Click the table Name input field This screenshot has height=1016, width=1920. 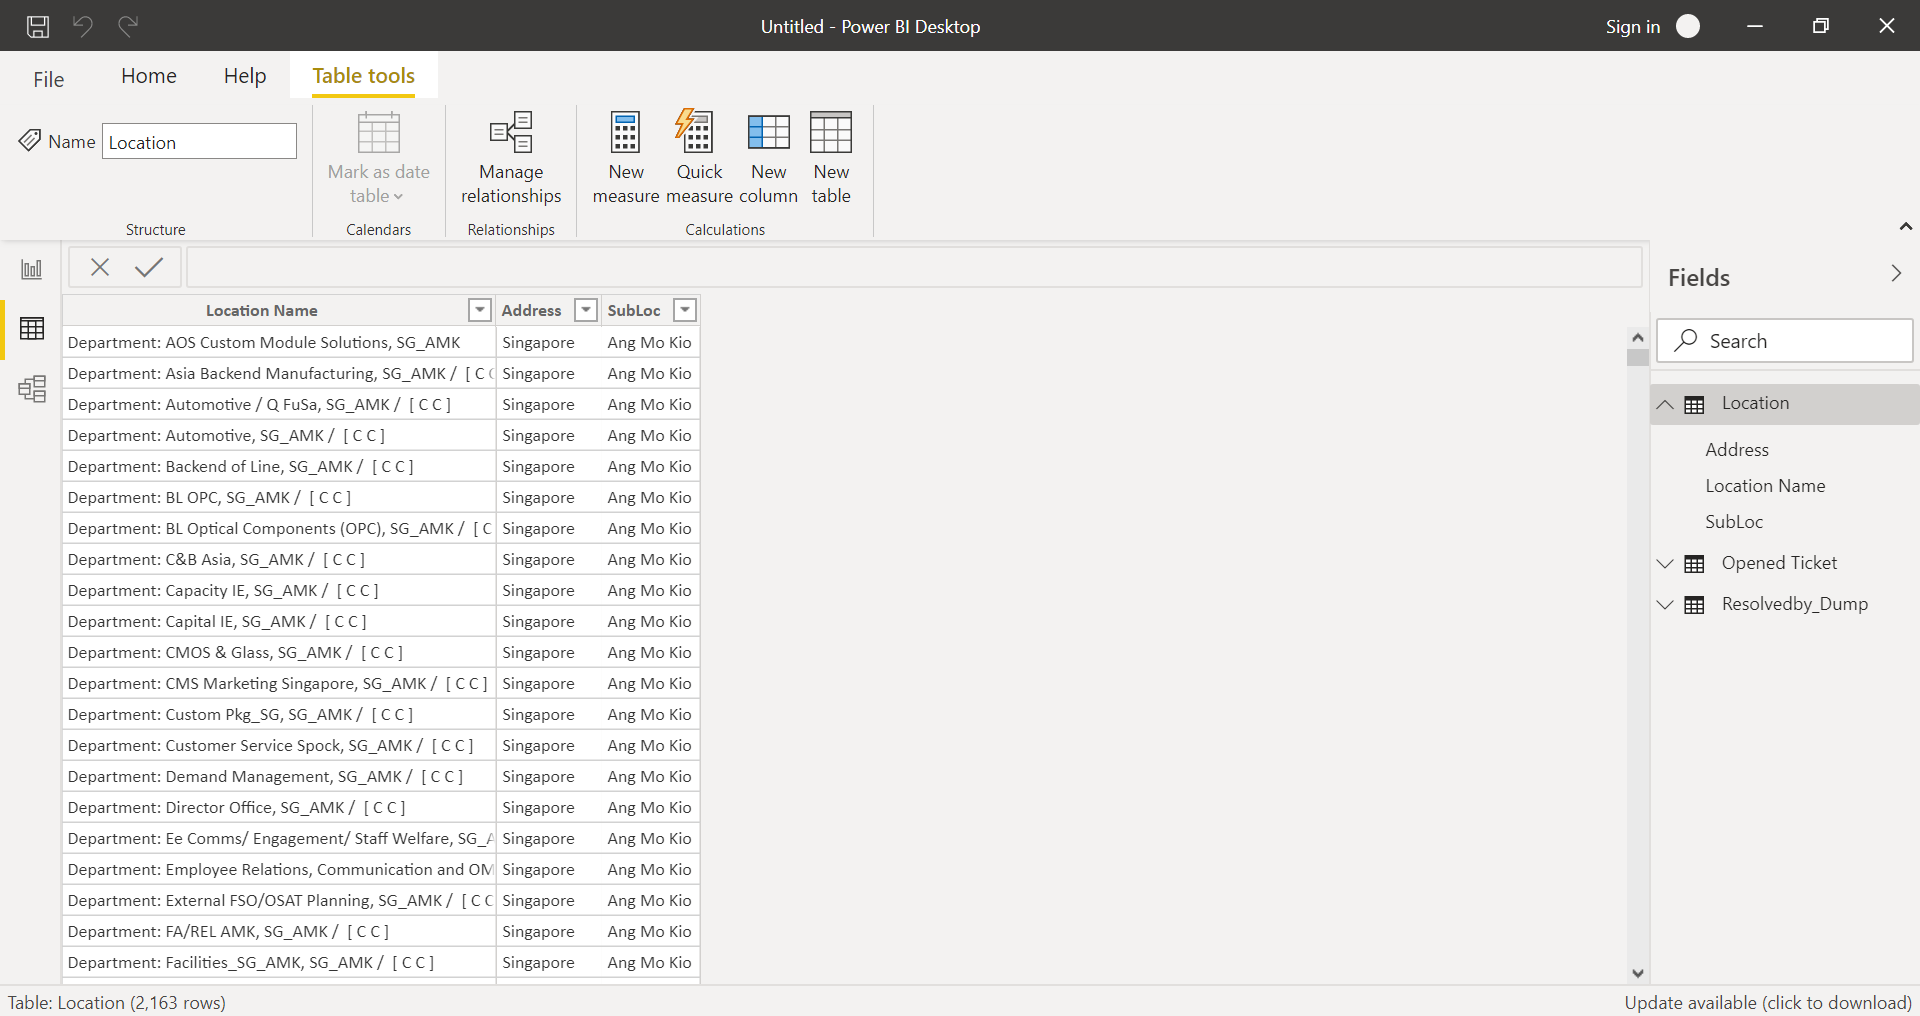coord(199,141)
